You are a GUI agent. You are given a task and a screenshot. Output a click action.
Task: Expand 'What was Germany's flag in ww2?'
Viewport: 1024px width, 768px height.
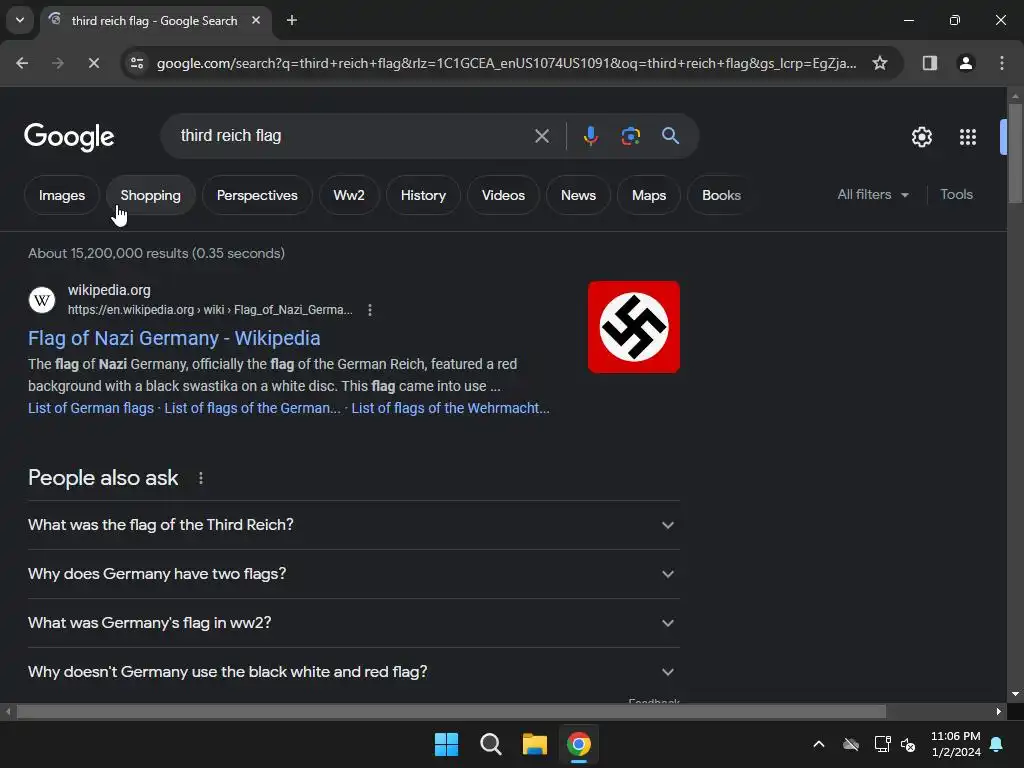coord(354,623)
